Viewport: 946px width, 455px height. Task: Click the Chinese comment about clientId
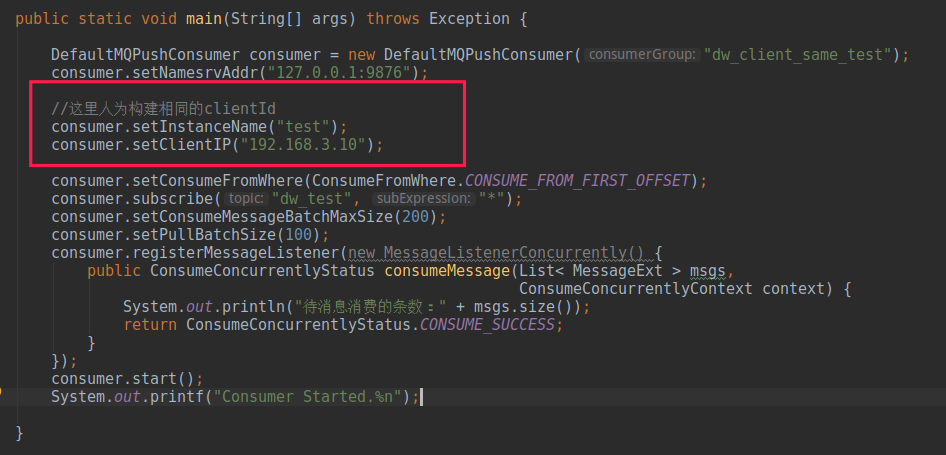pyautogui.click(x=163, y=109)
